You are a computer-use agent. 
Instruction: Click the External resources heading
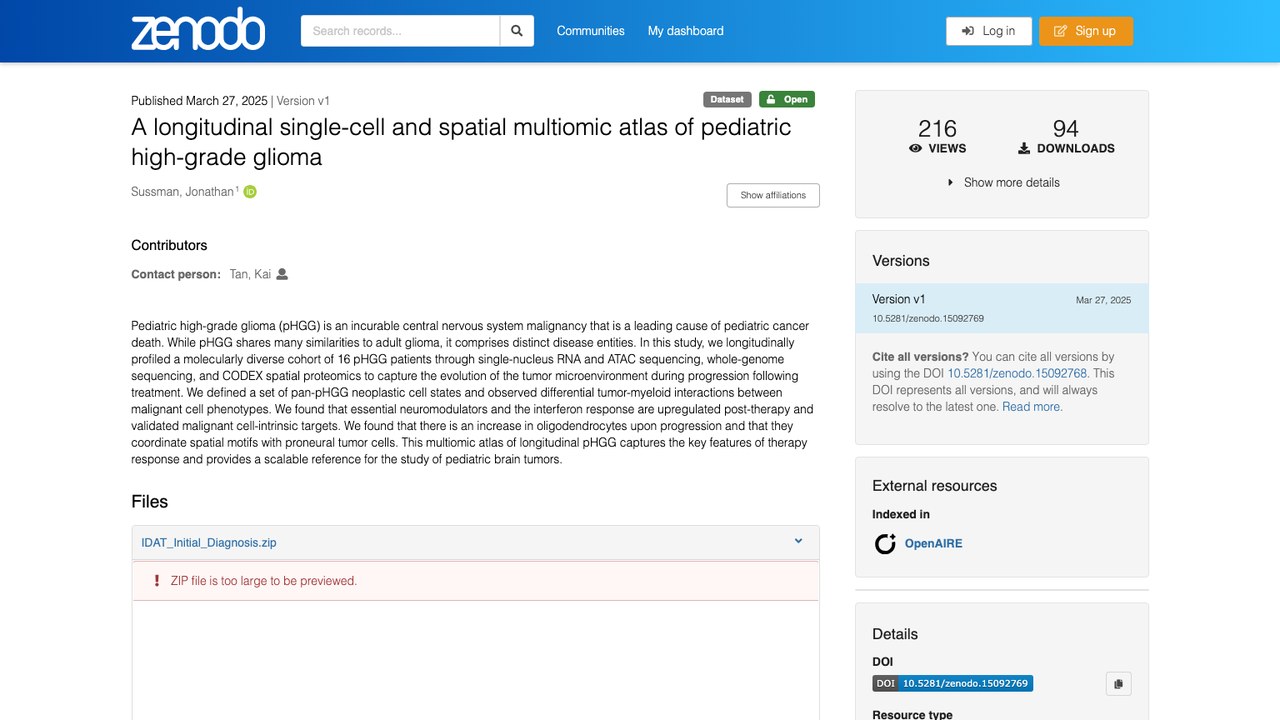click(x=935, y=486)
